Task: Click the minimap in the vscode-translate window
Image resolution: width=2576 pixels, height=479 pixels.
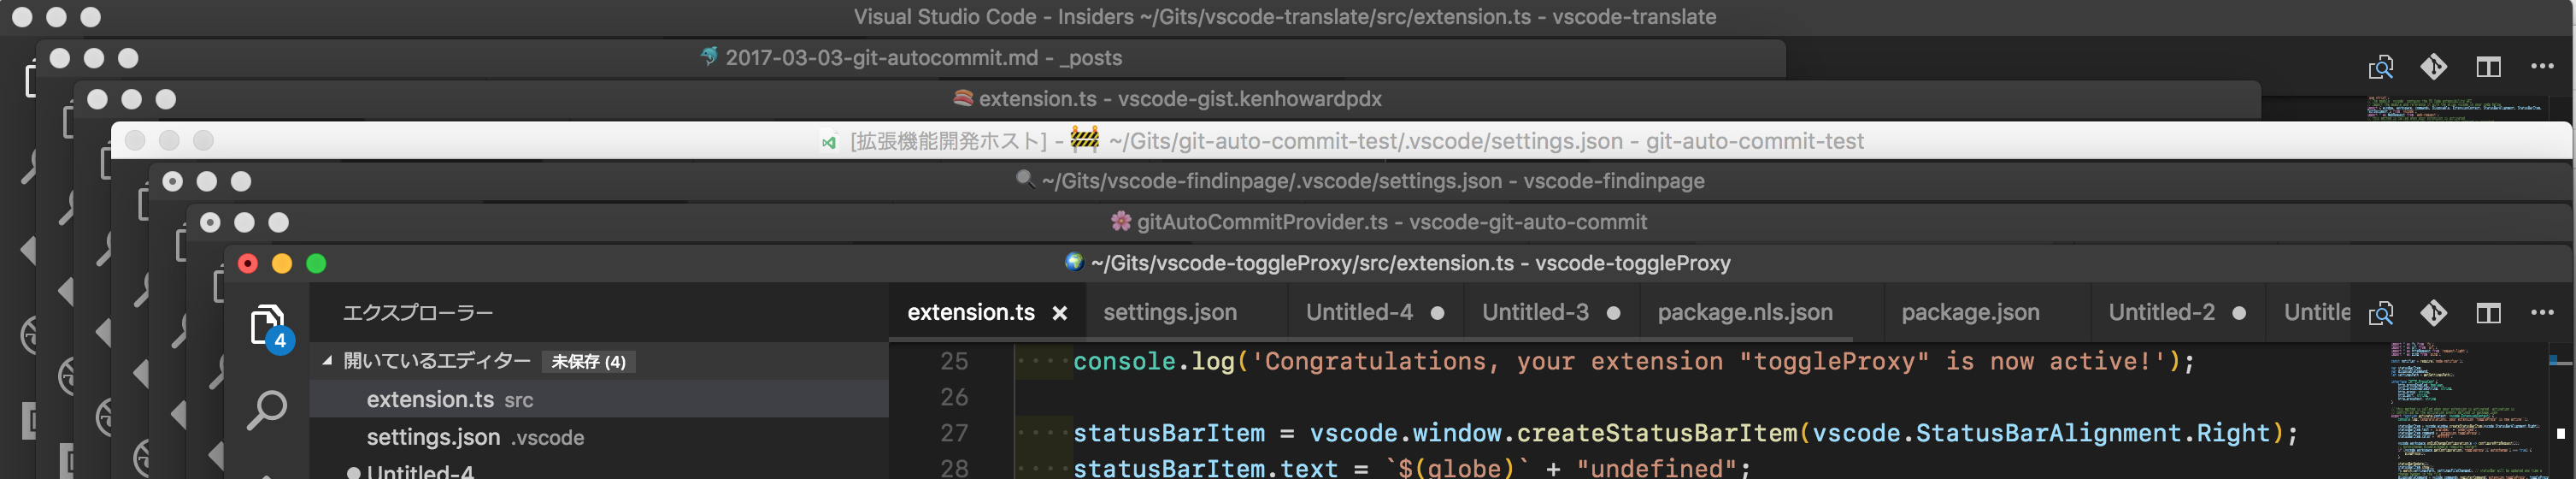Action: click(x=2455, y=108)
